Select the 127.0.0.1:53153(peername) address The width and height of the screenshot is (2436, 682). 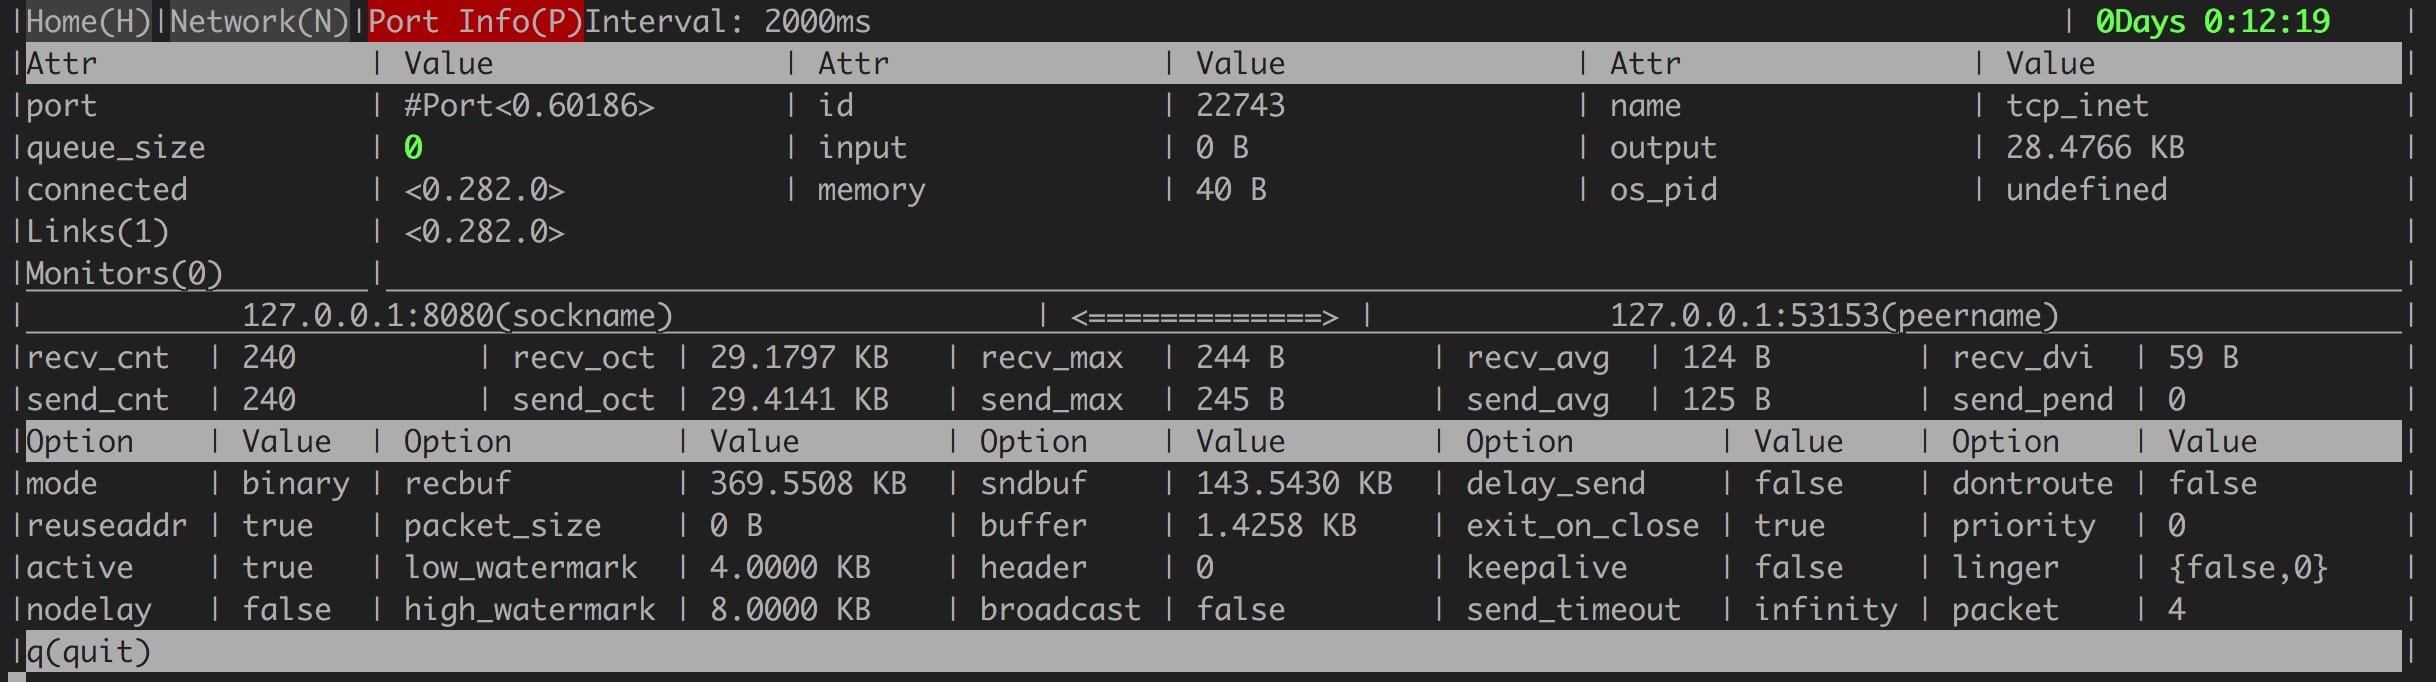1834,316
